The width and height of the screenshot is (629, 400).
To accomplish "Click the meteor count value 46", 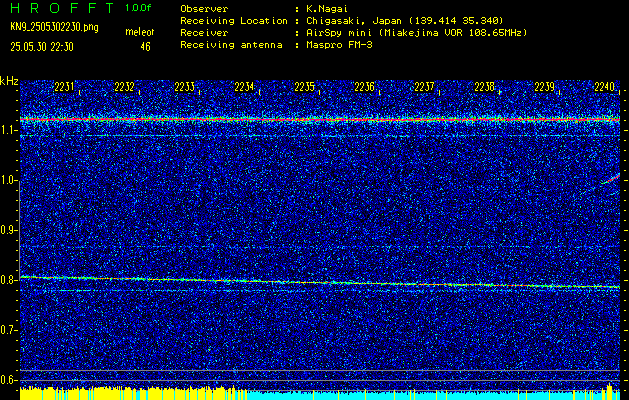I will pyautogui.click(x=145, y=47).
